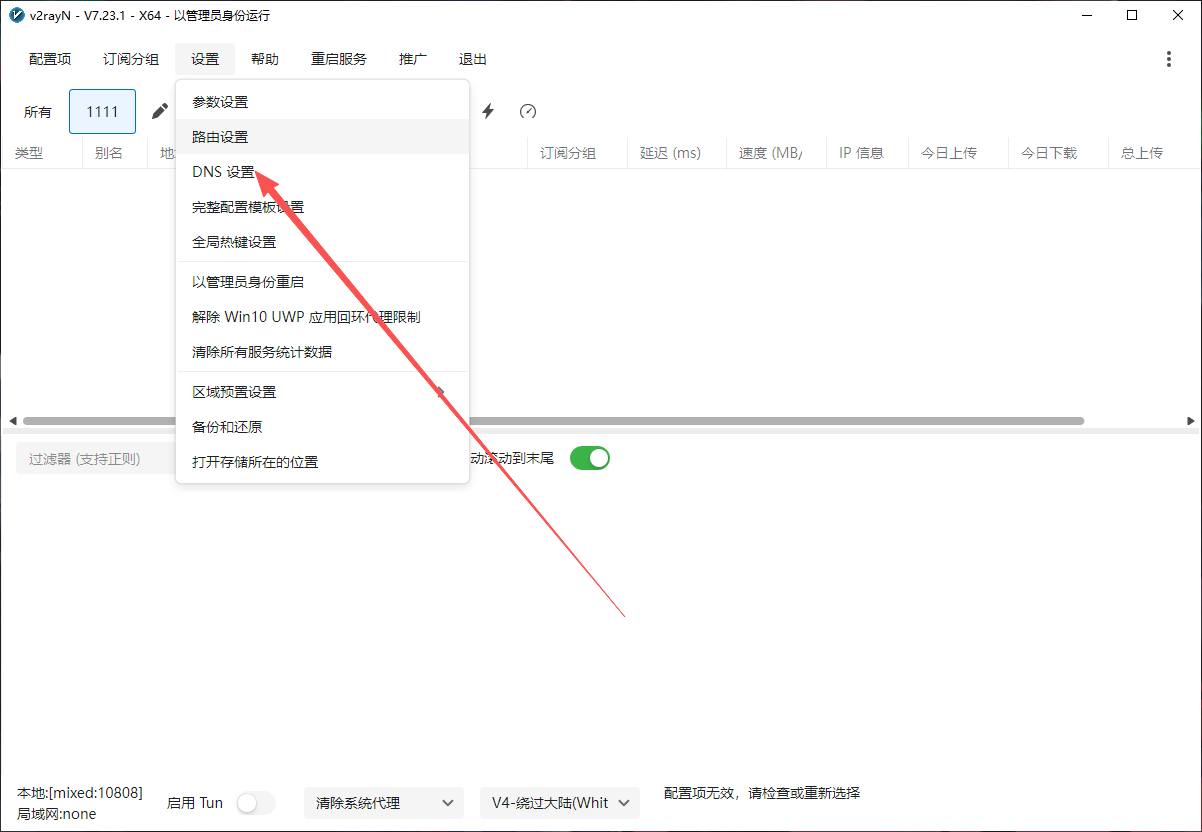This screenshot has height=832, width=1202.
Task: Click the left scroll arrow of server list
Action: click(x=12, y=421)
